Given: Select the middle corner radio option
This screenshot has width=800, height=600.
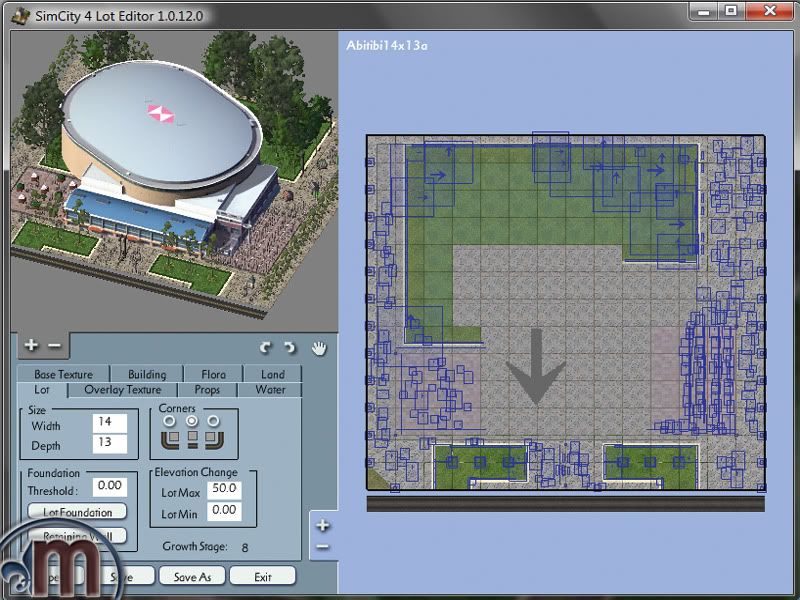Looking at the screenshot, I should [192, 421].
